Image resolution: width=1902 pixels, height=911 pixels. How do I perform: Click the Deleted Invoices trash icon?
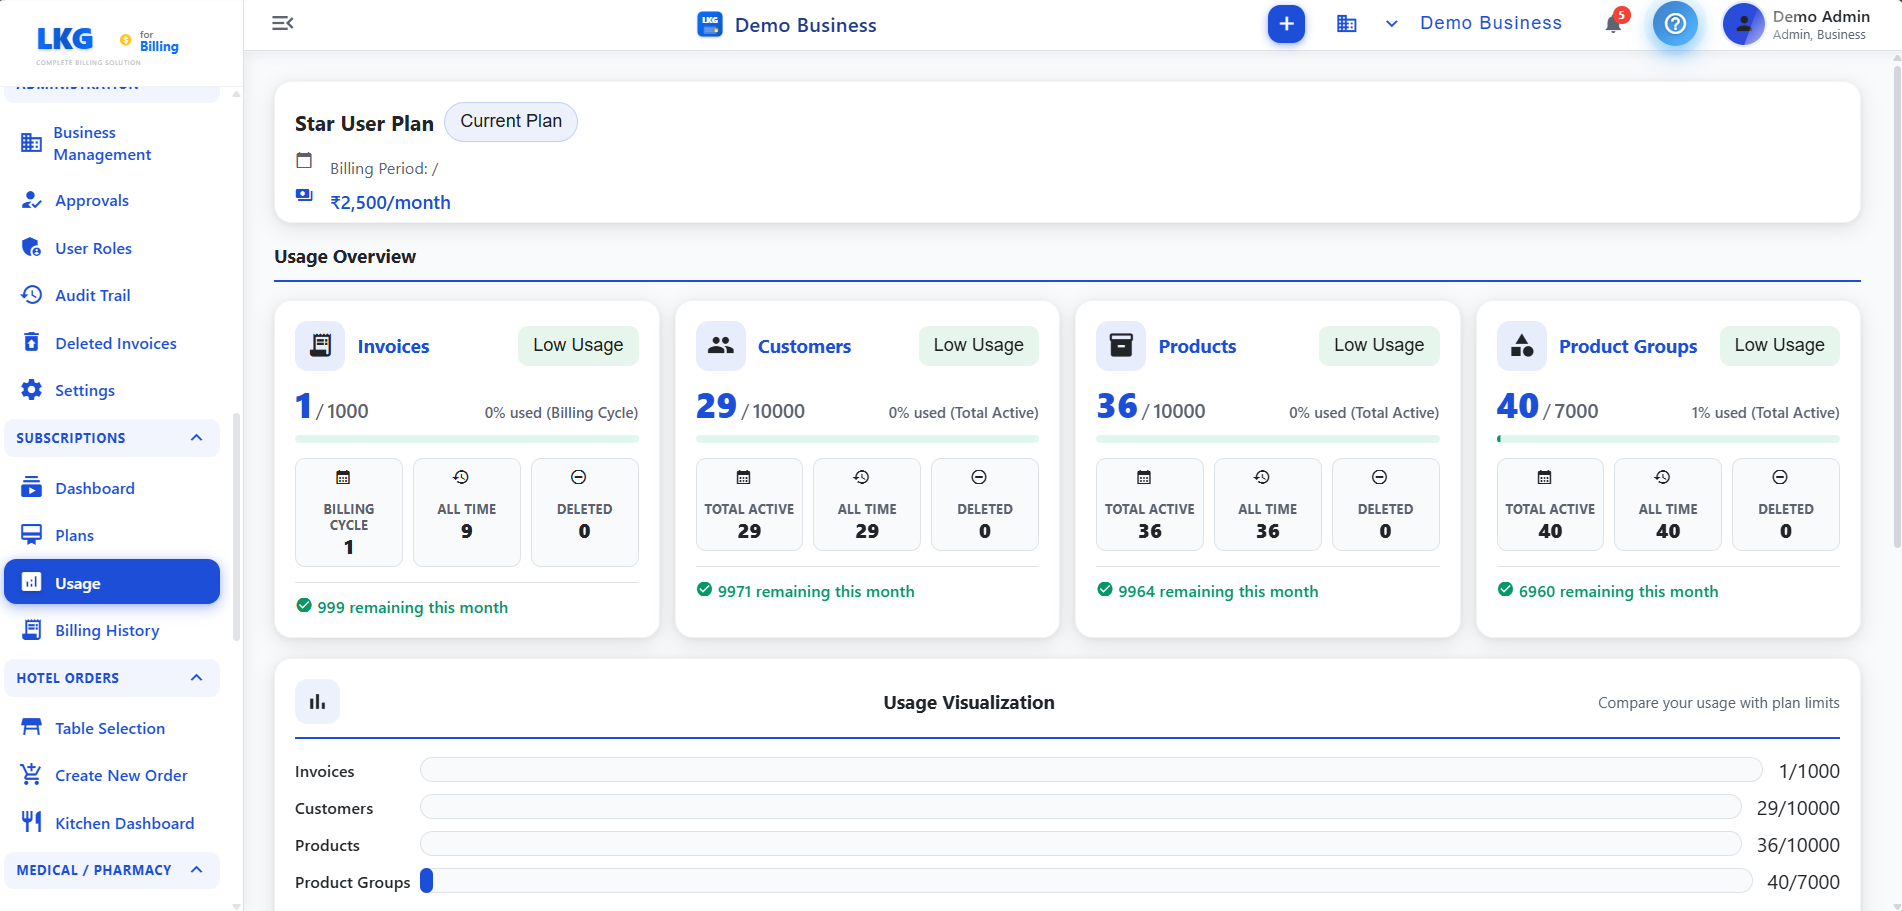click(x=31, y=343)
